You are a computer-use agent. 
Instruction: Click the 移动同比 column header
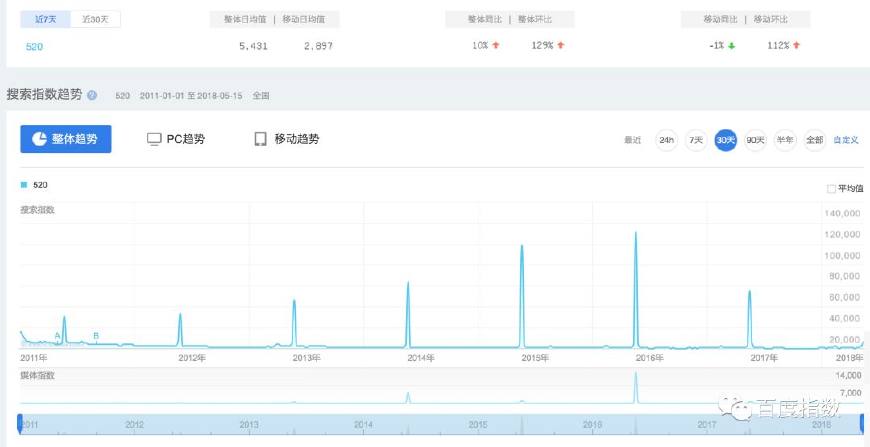[x=721, y=19]
